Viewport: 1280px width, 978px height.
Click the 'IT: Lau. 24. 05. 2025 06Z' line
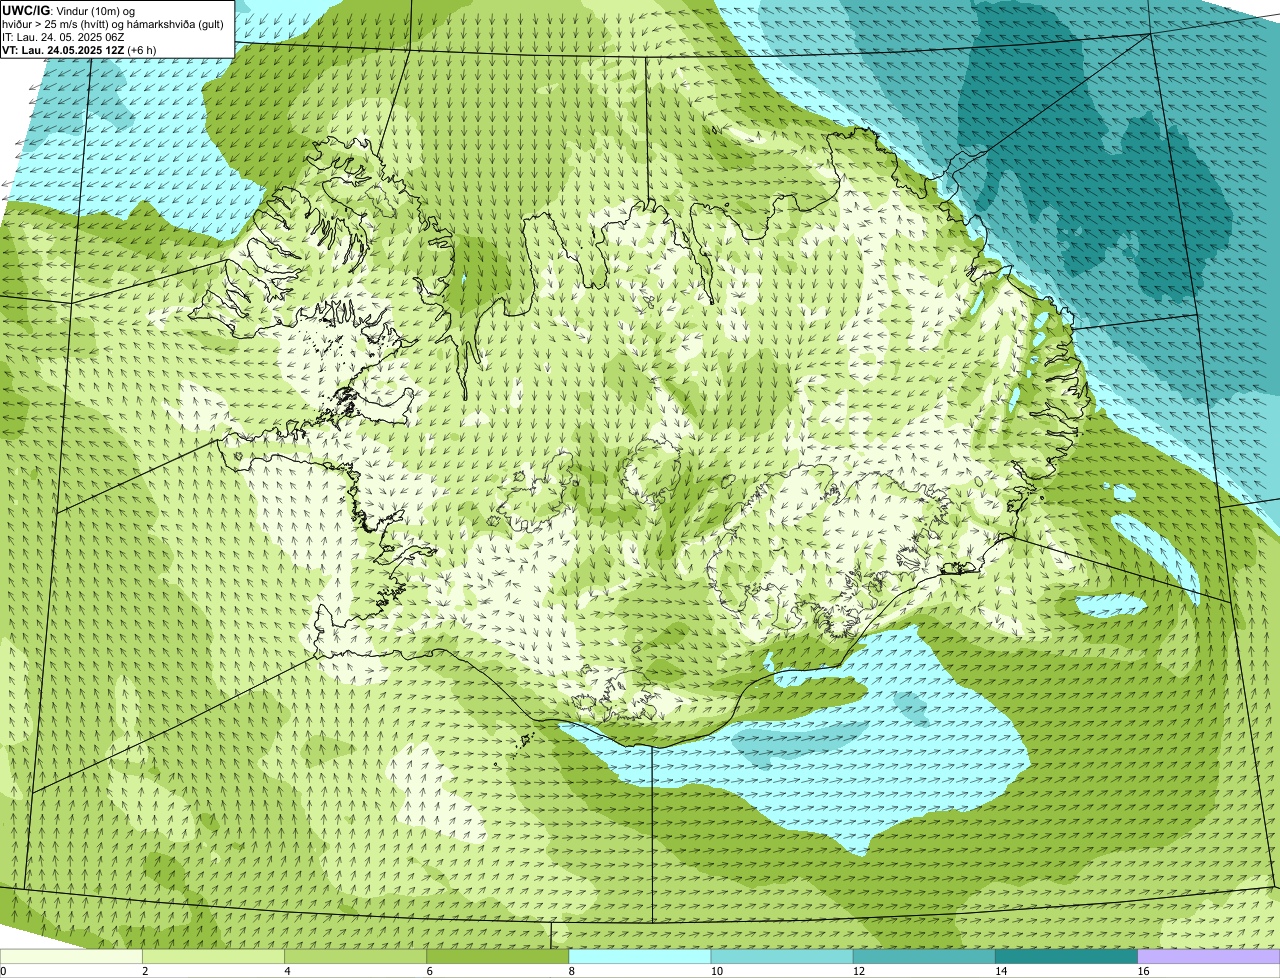64,37
